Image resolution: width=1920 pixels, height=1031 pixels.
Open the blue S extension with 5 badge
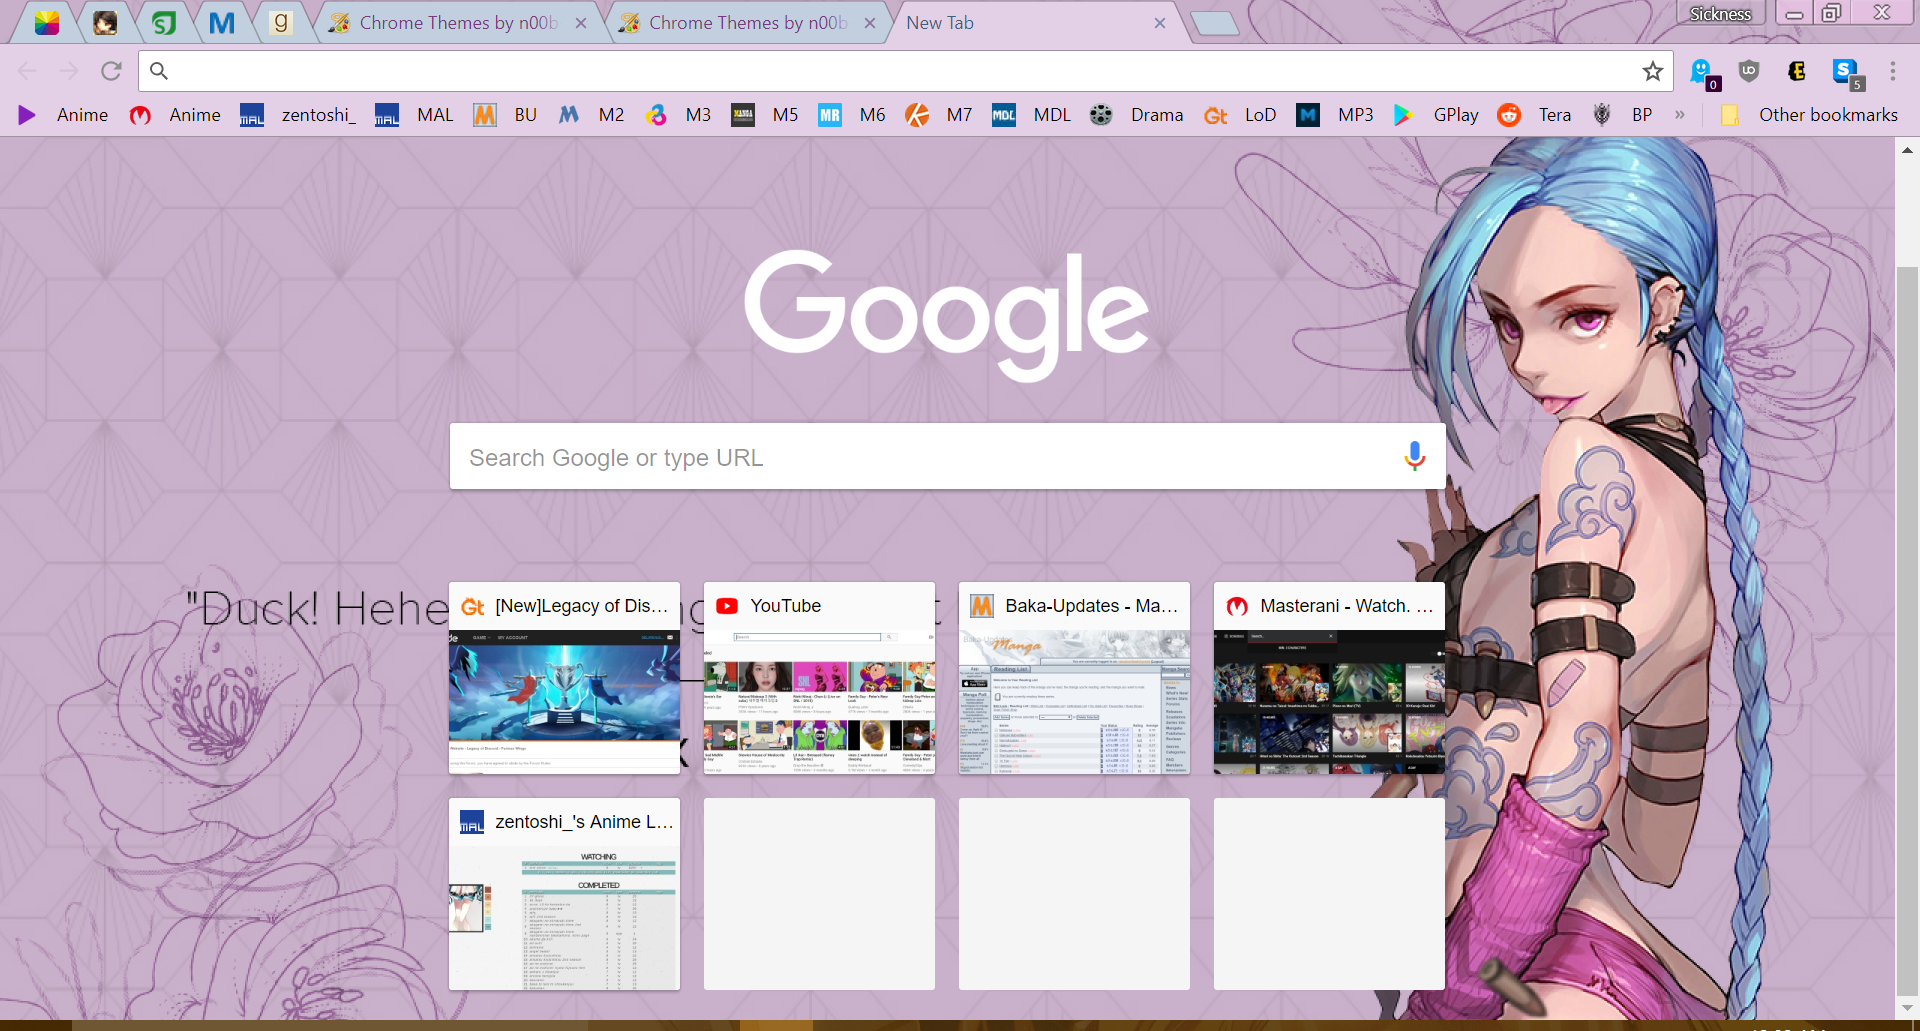coord(1847,72)
